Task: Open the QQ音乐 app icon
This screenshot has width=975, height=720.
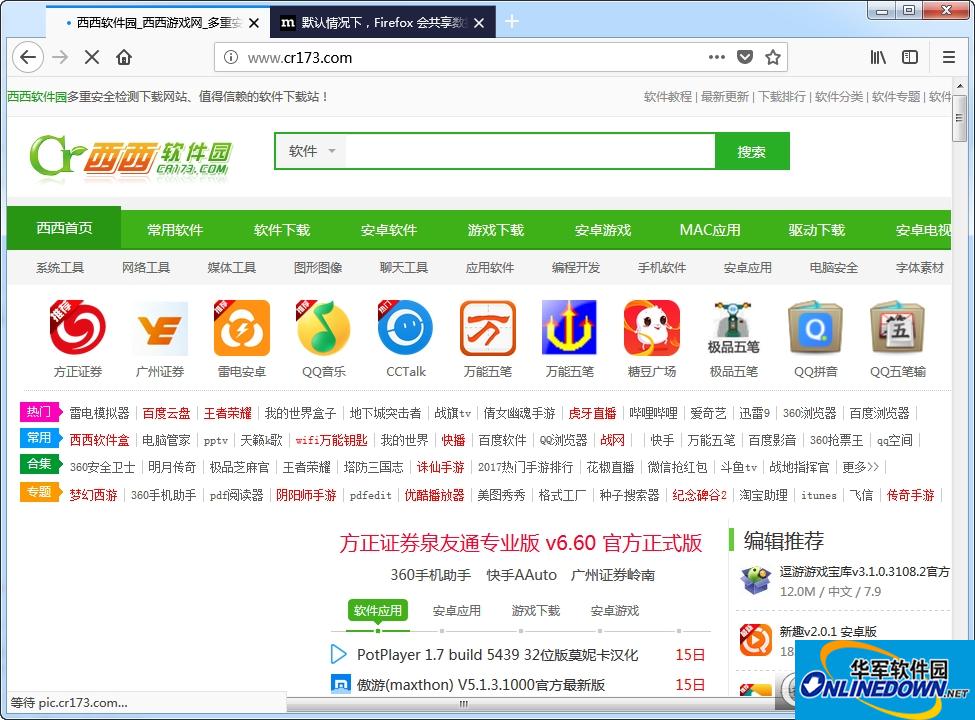Action: (x=323, y=327)
